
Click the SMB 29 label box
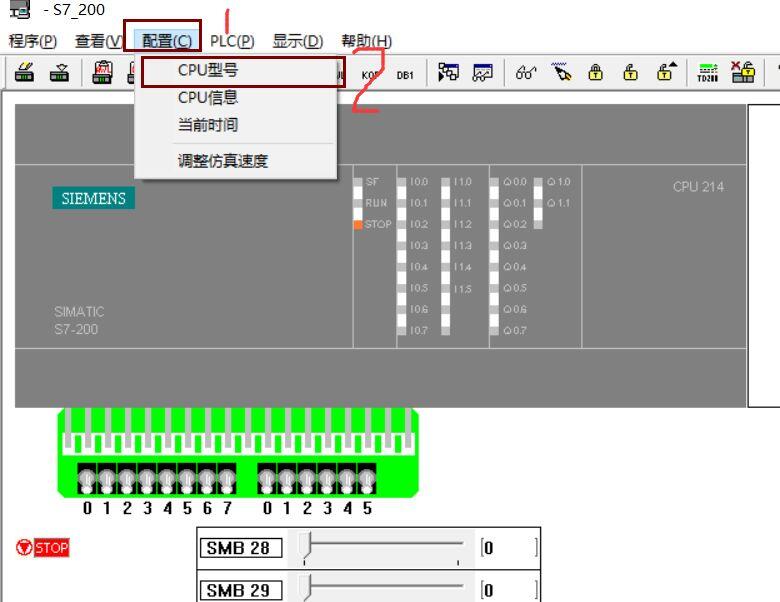pos(241,590)
